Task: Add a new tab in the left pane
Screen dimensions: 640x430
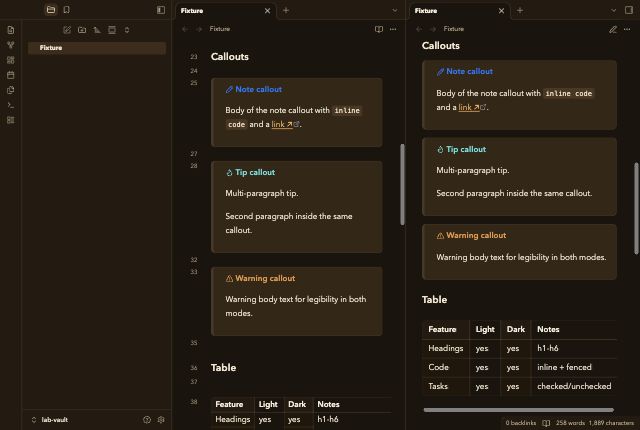Action: tap(286, 10)
